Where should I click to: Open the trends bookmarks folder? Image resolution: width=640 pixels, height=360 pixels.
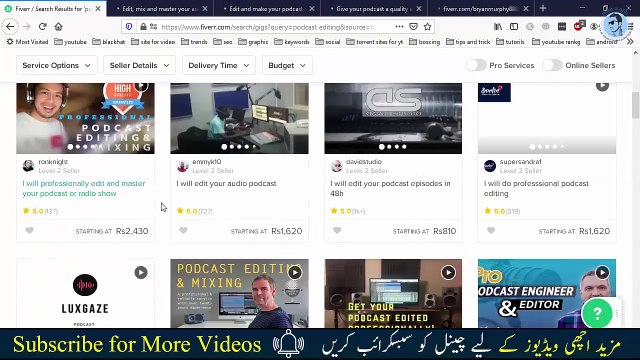point(194,42)
